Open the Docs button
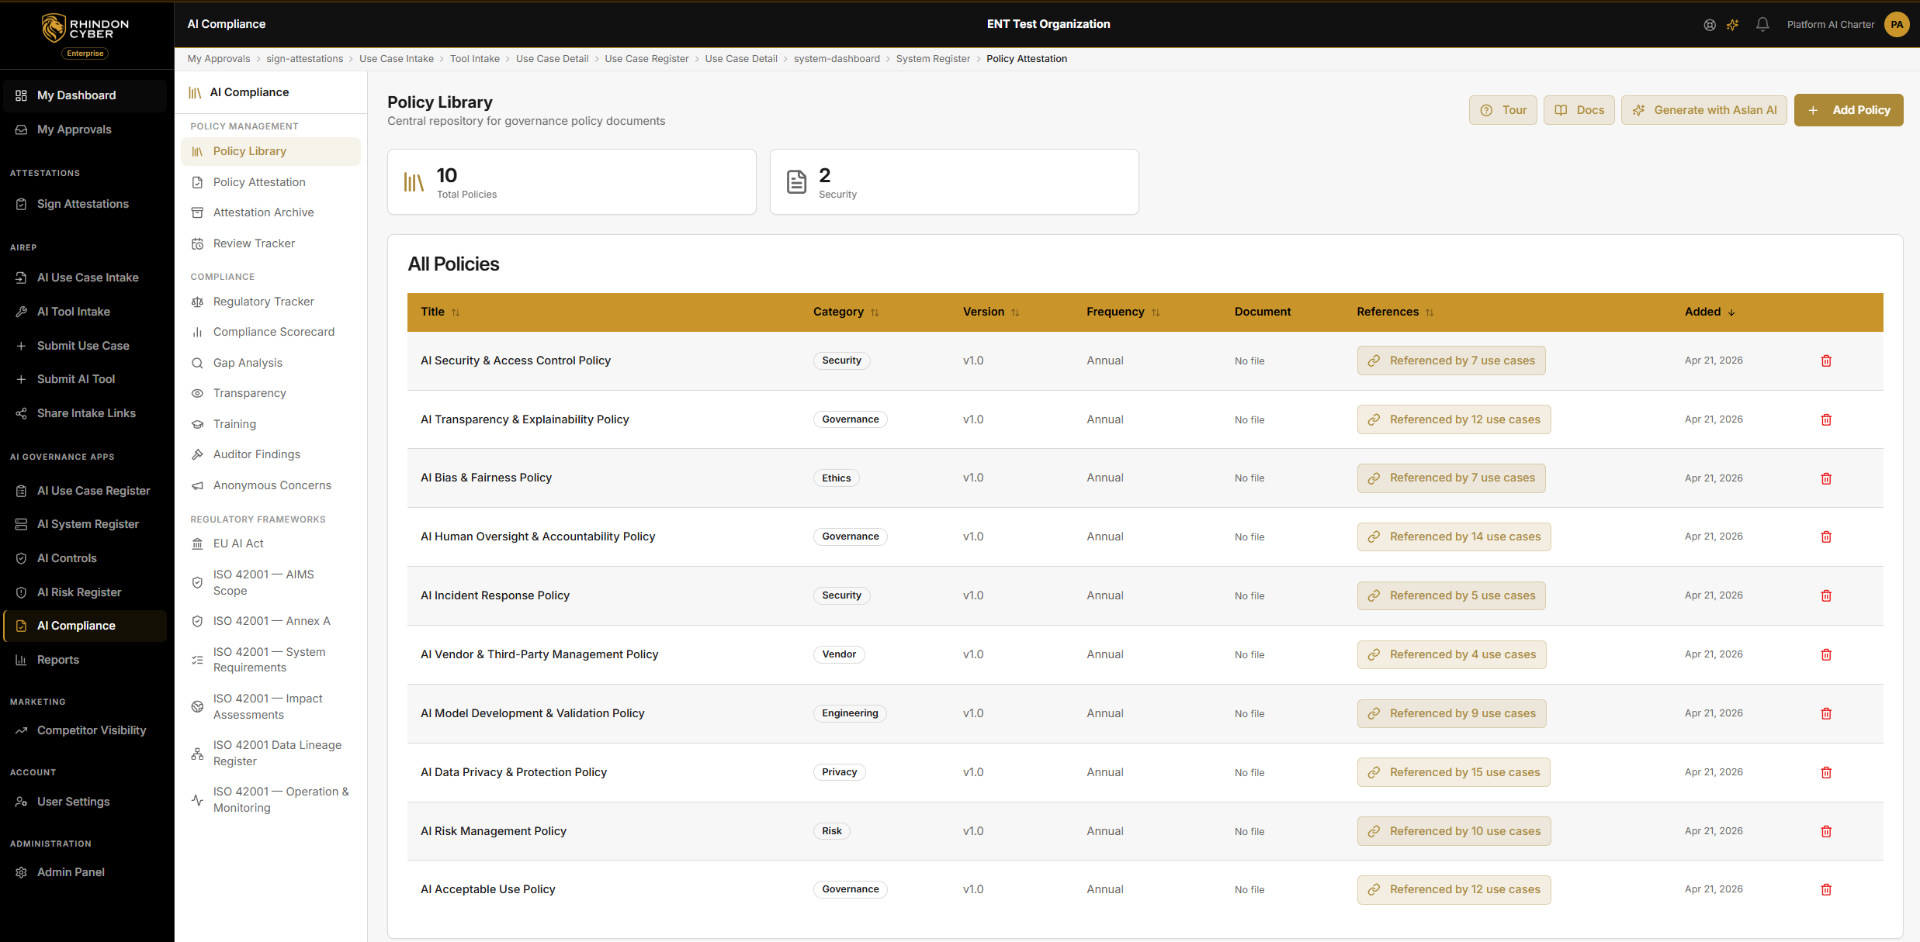The width and height of the screenshot is (1920, 942). [1579, 110]
